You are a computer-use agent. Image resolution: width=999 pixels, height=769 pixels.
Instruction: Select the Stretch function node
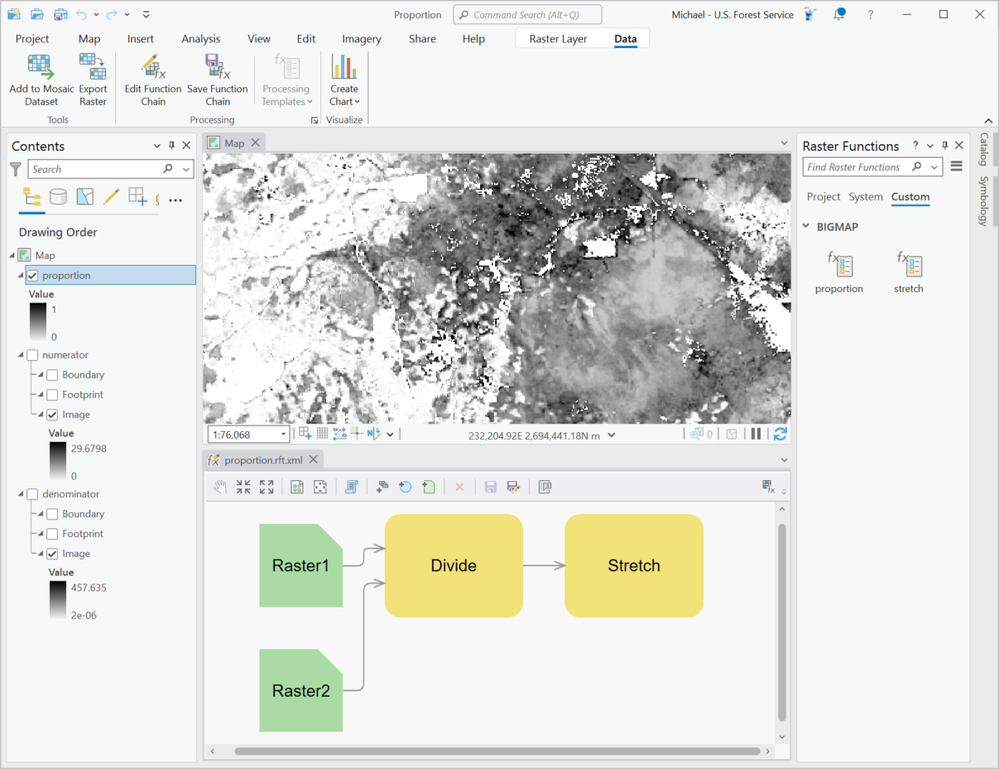[x=633, y=566]
